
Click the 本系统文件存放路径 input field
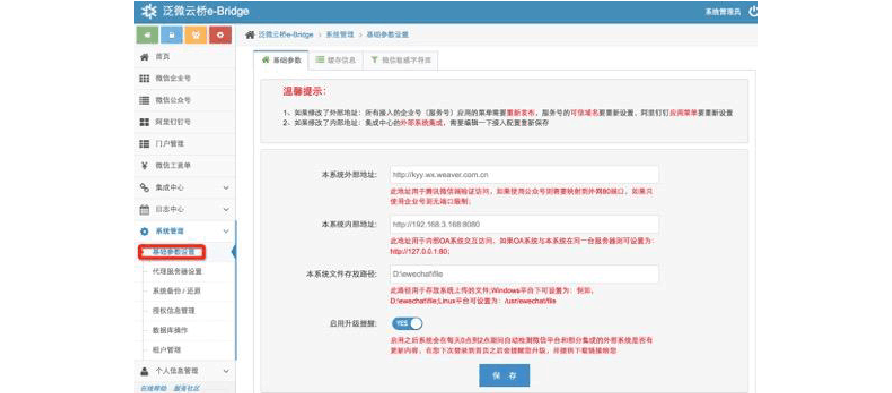524,274
